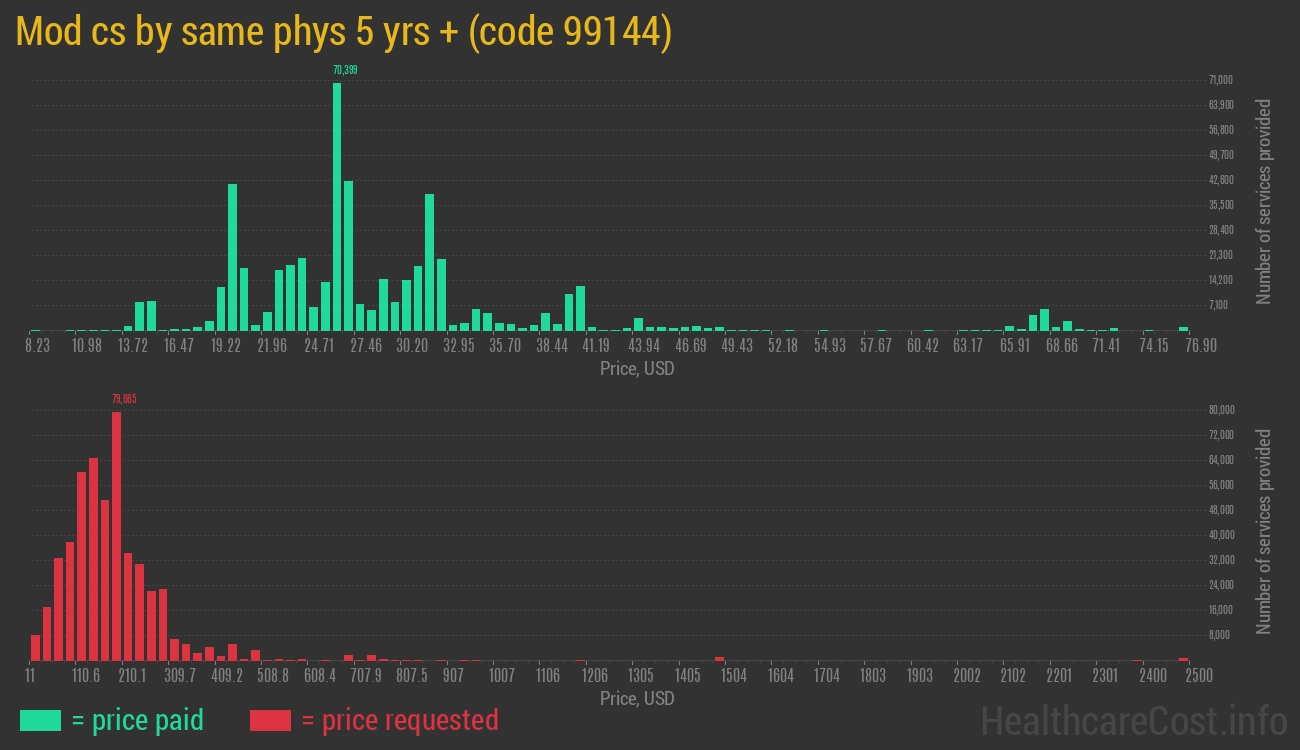Click the red price requested legend swatch
Viewport: 1300px width, 750px height.
[272, 720]
